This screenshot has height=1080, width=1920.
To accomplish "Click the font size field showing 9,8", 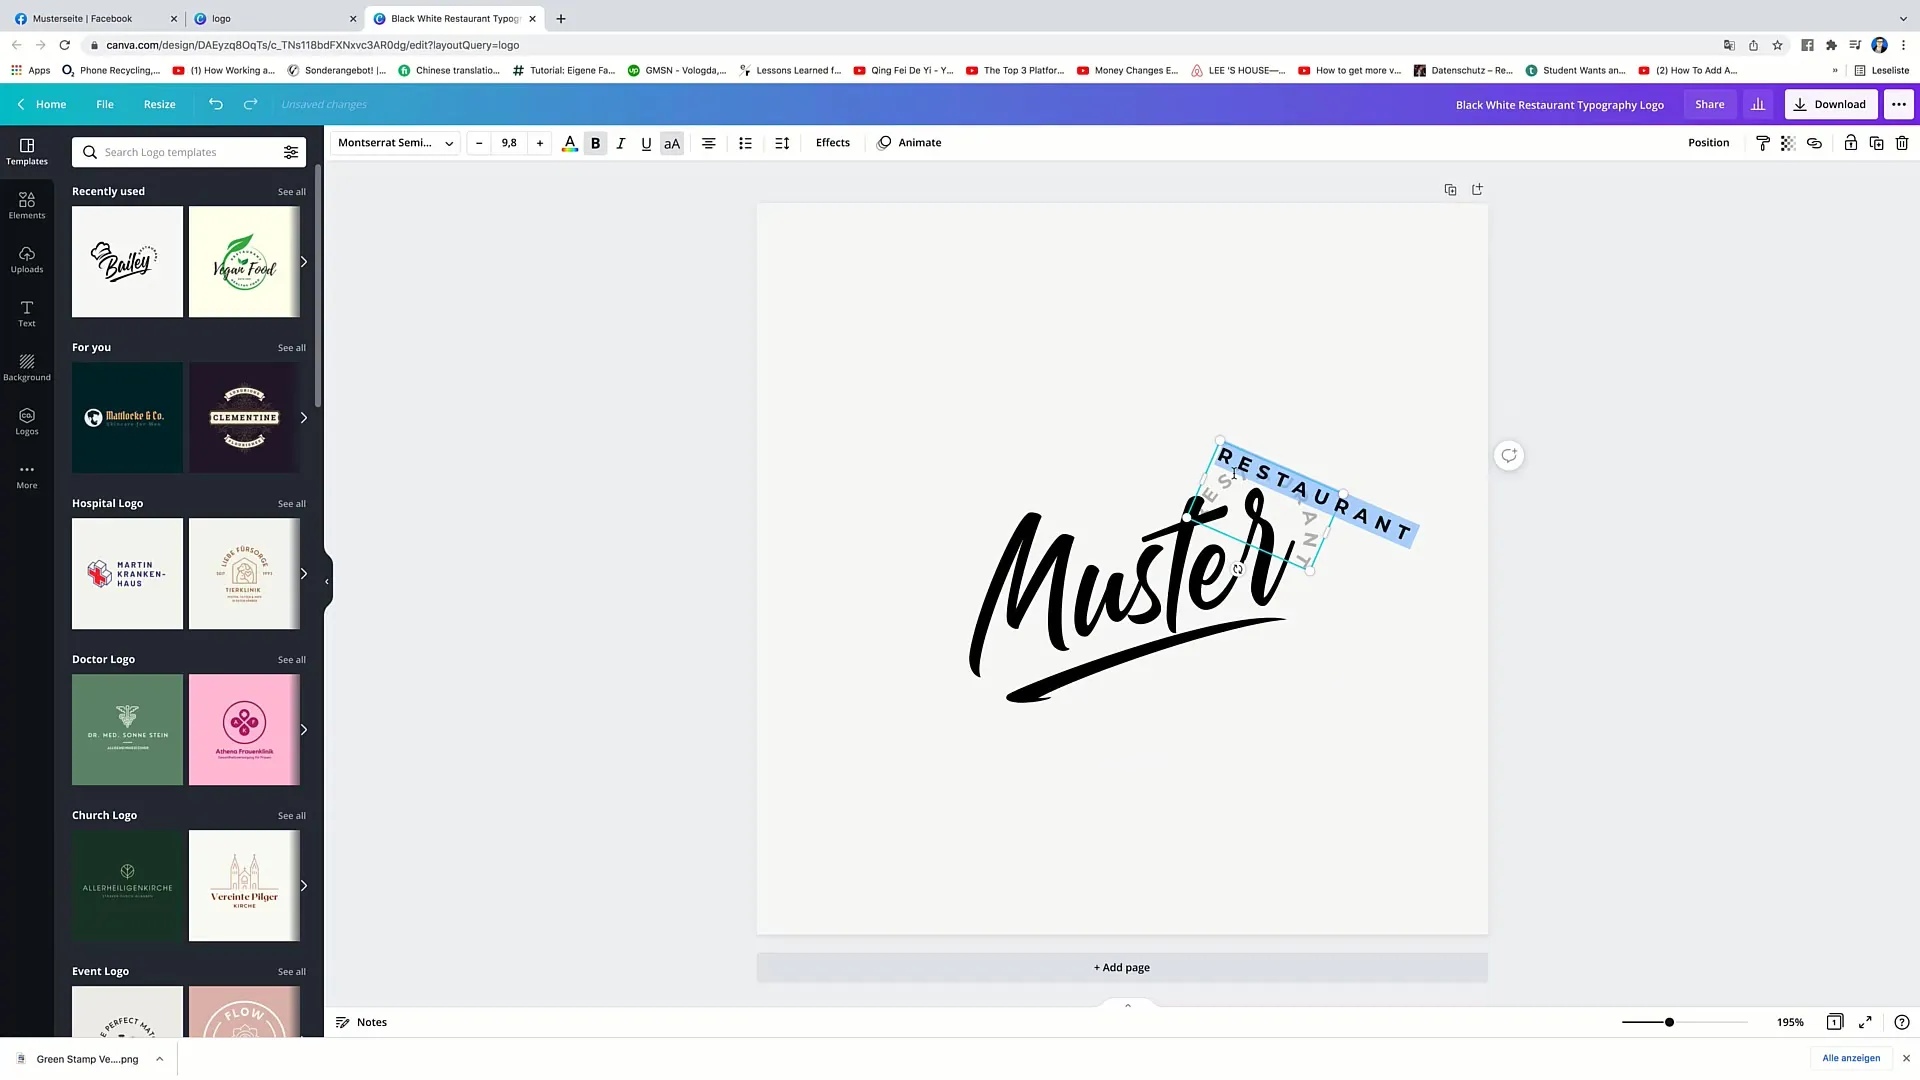I will click(509, 143).
